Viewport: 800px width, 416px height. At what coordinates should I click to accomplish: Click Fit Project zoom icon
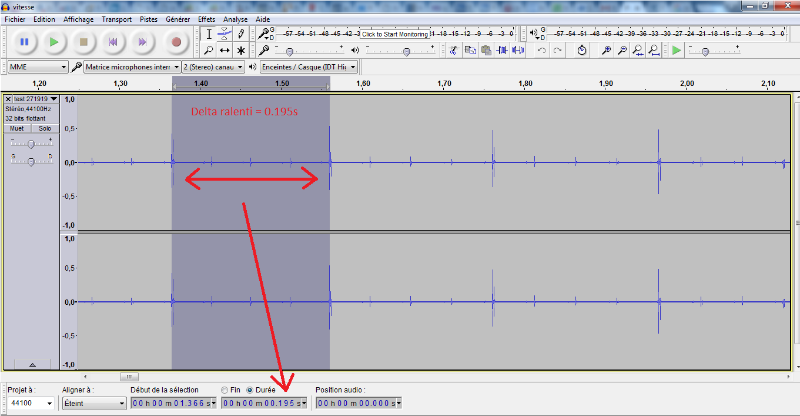pos(654,50)
